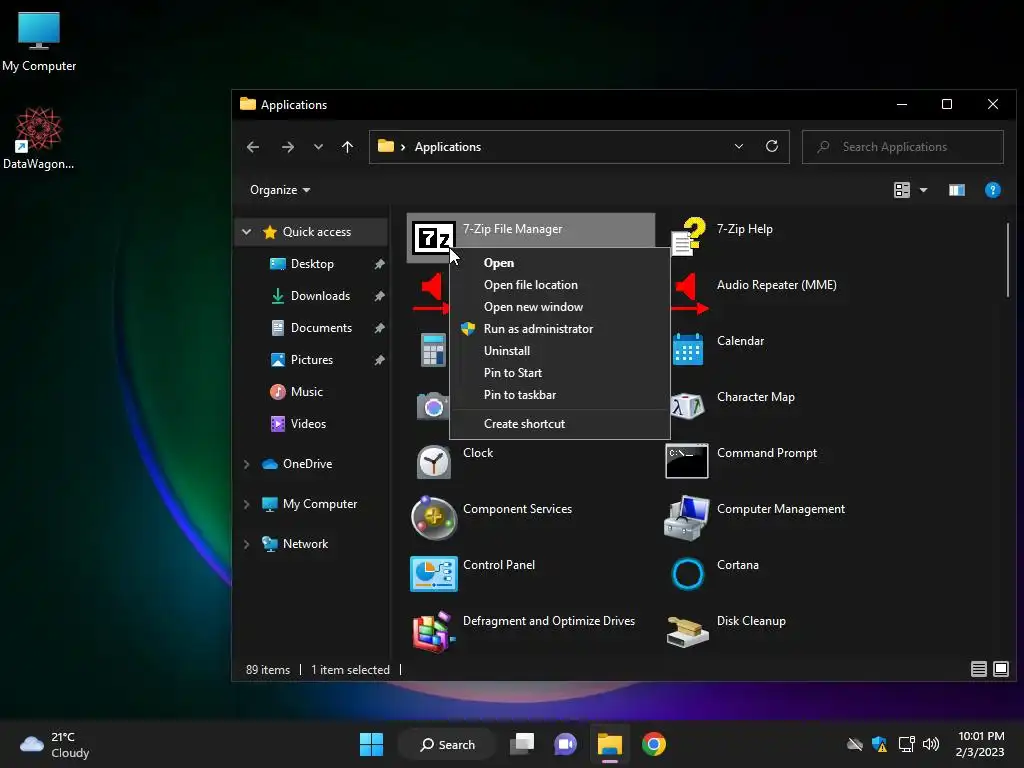Choose Create shortcut
This screenshot has height=768, width=1024.
560,424
